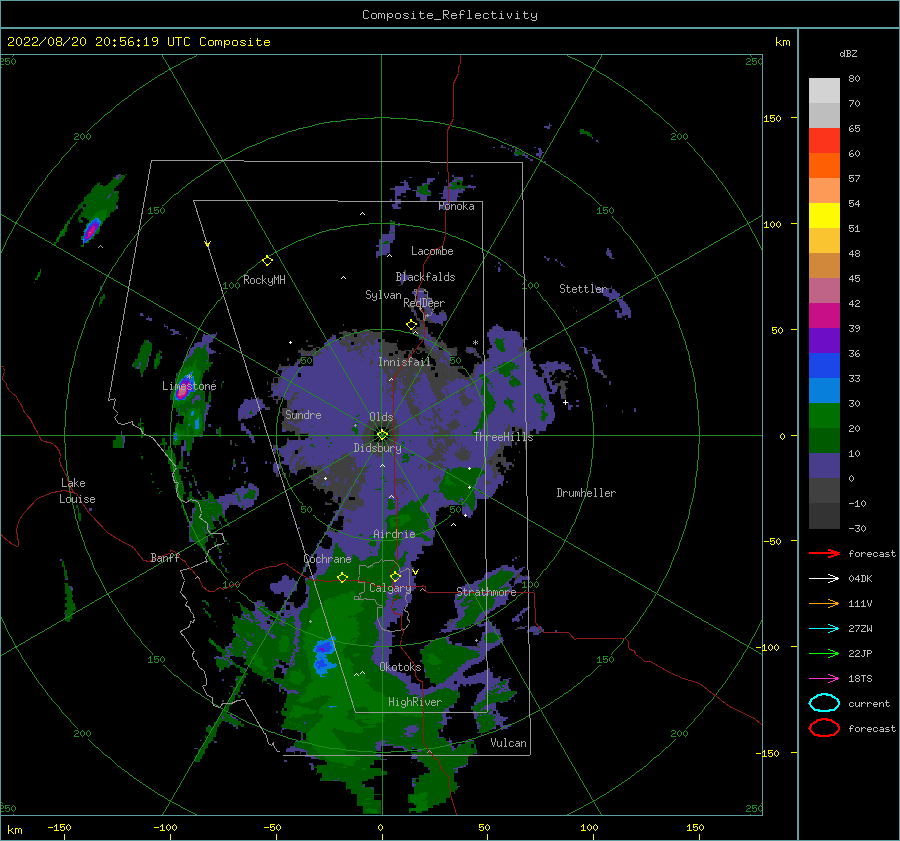Image resolution: width=900 pixels, height=841 pixels.
Task: Select the purple 0 dBZ color swatch
Action: coord(824,465)
